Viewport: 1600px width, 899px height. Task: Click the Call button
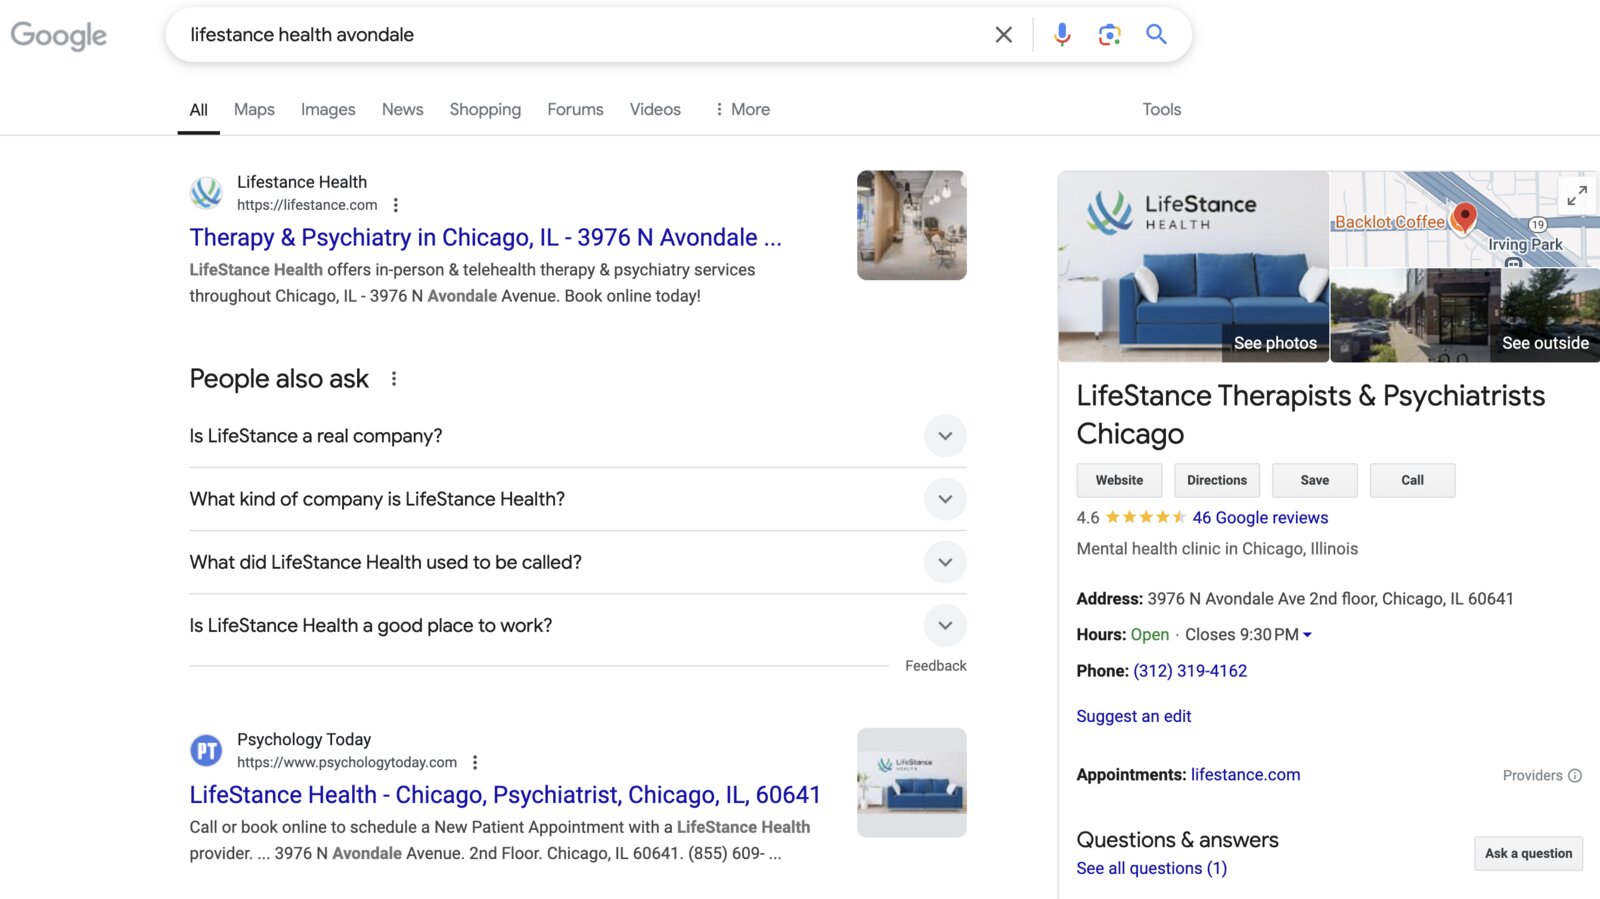point(1412,481)
